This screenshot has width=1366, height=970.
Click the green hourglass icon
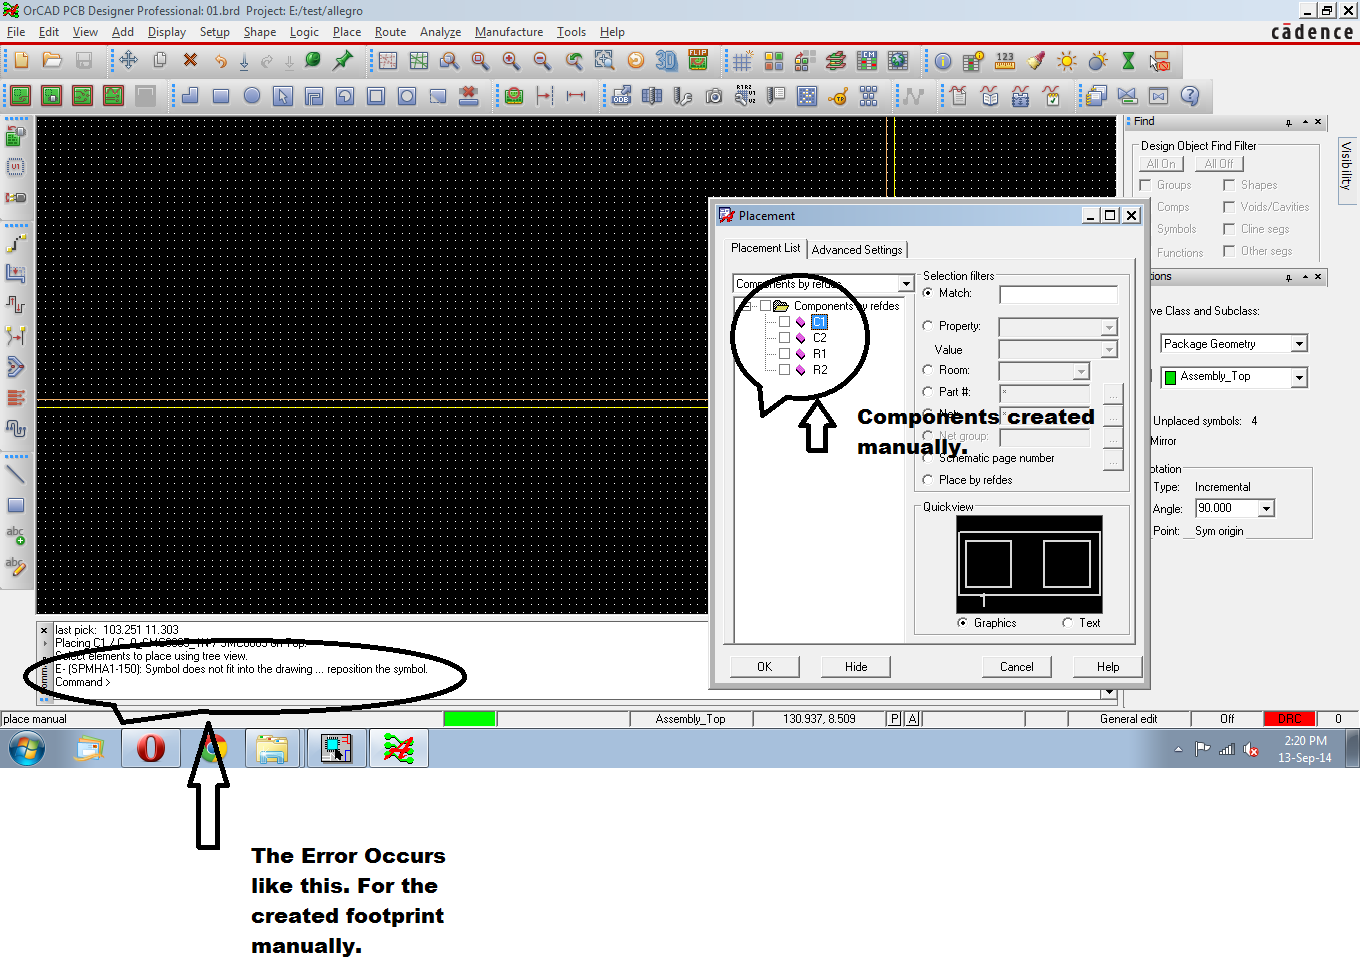1128,61
